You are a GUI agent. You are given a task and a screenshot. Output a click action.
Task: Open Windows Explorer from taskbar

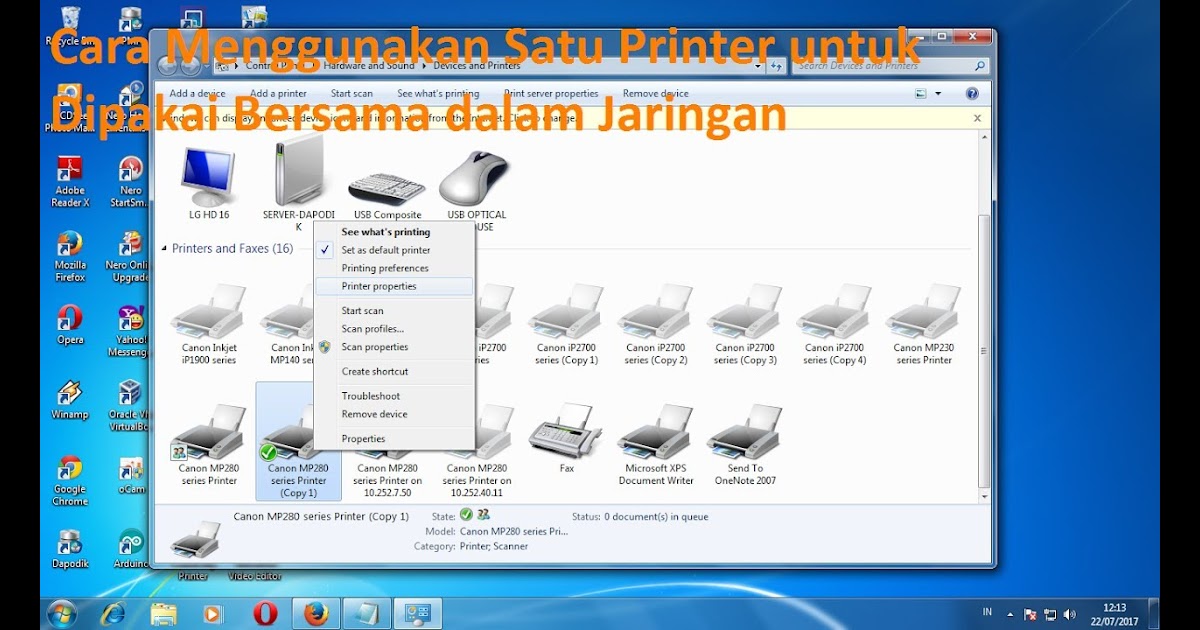click(x=163, y=613)
